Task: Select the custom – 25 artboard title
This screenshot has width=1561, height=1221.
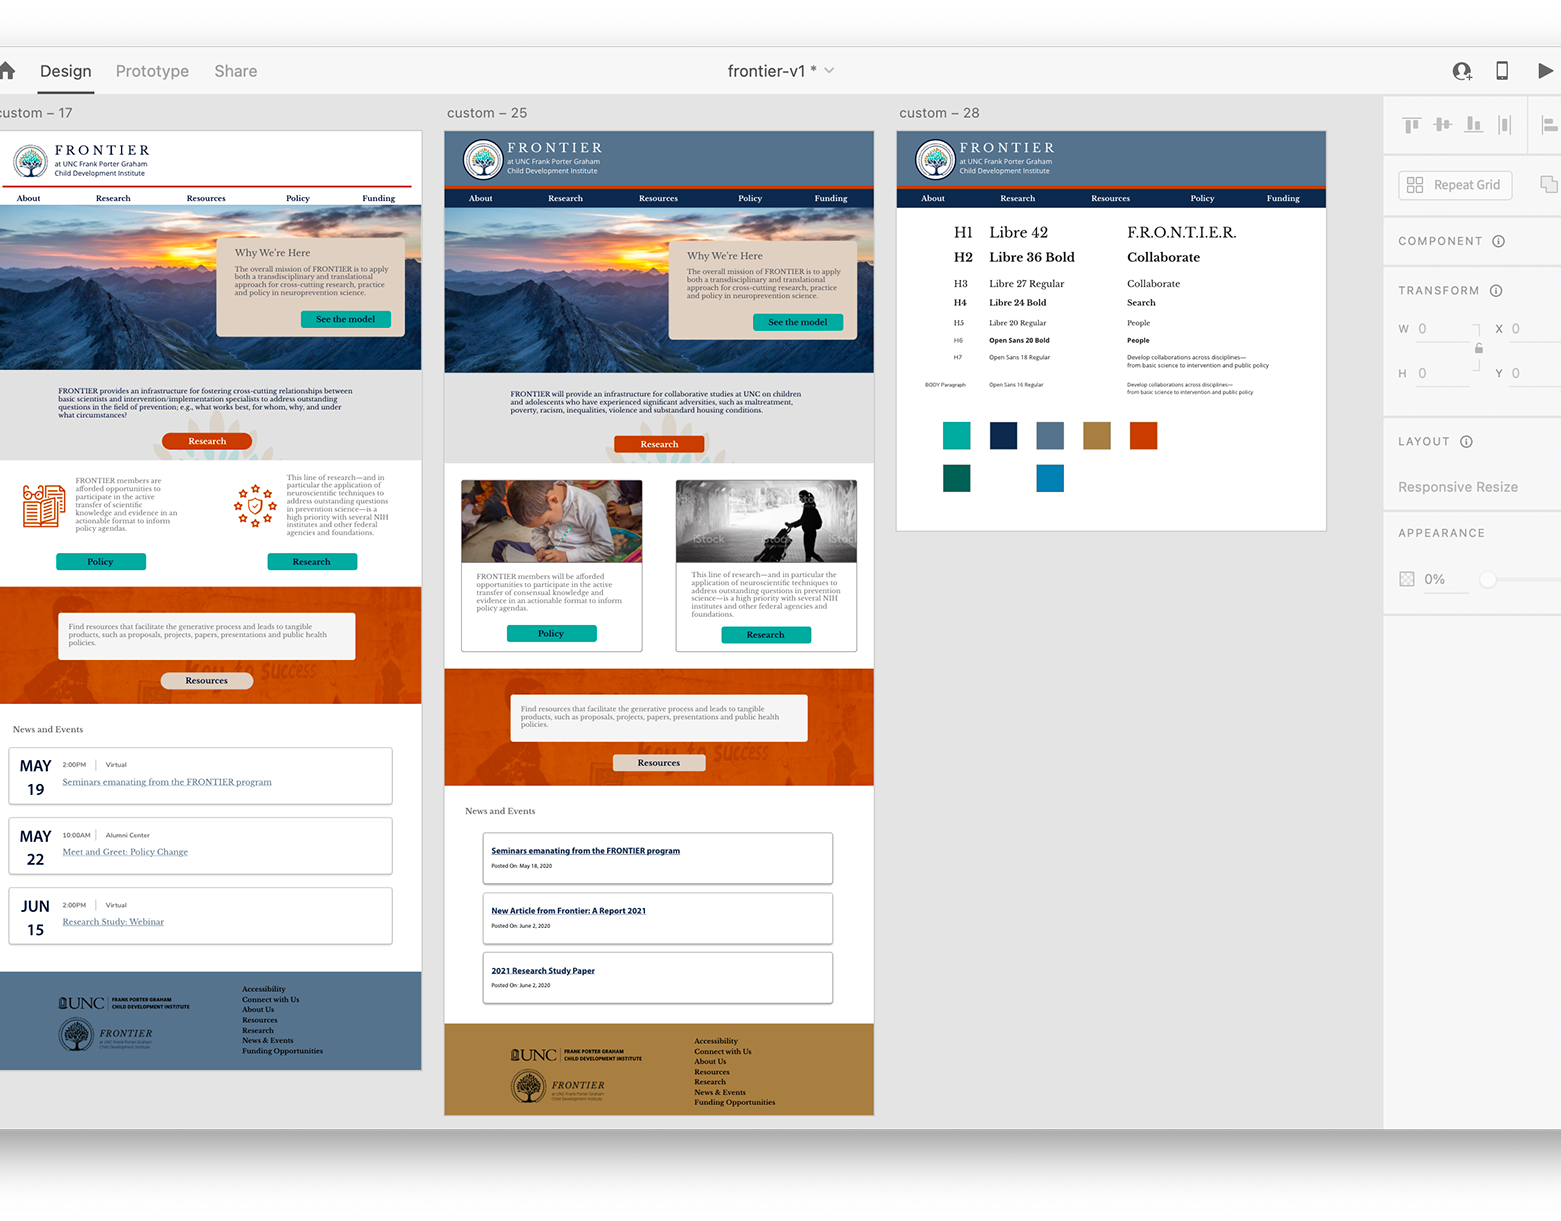Action: [x=487, y=113]
